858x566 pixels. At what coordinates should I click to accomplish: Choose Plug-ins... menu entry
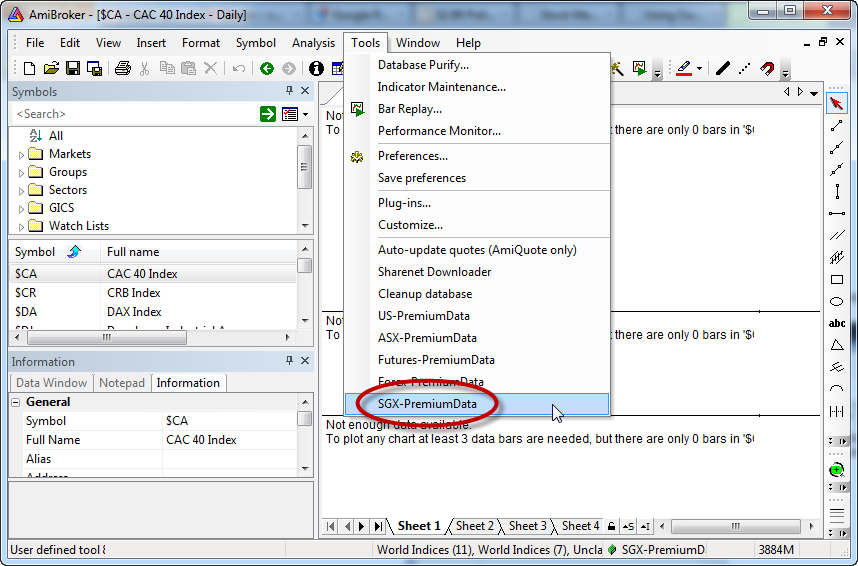point(477,203)
